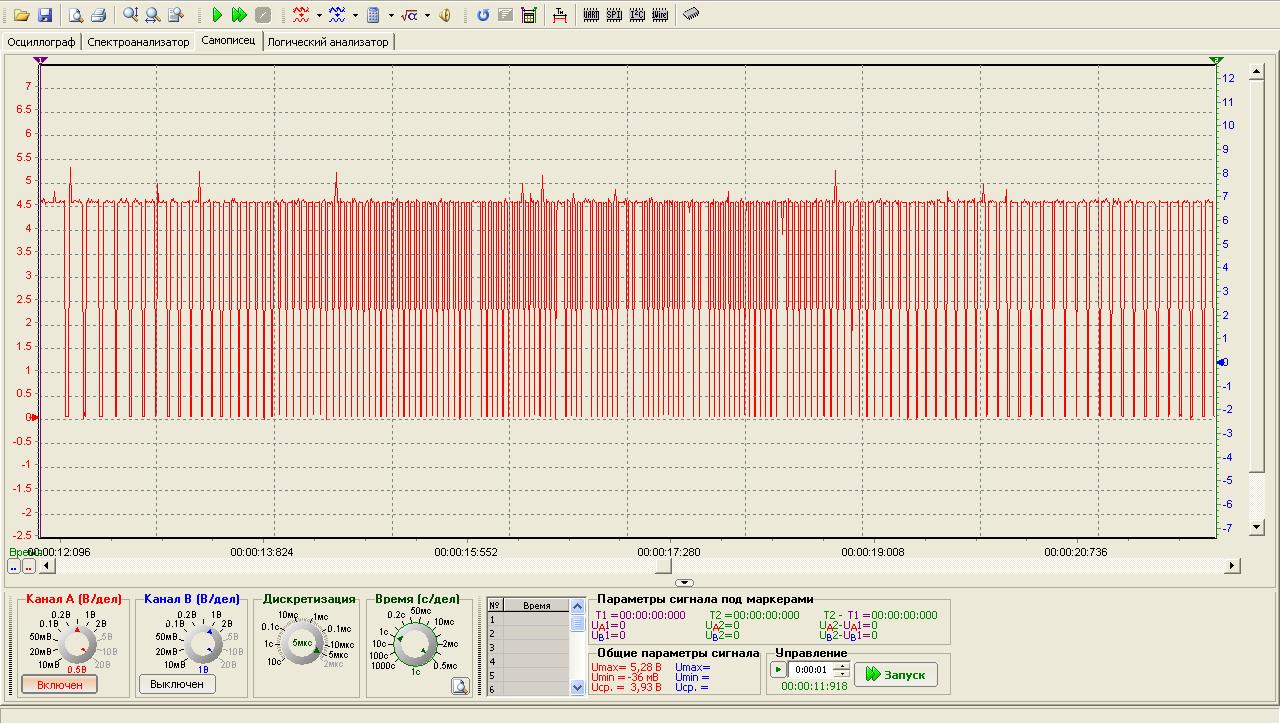The image size is (1280, 724).
Task: Decrease time with spinner down arrow
Action: pos(841,674)
